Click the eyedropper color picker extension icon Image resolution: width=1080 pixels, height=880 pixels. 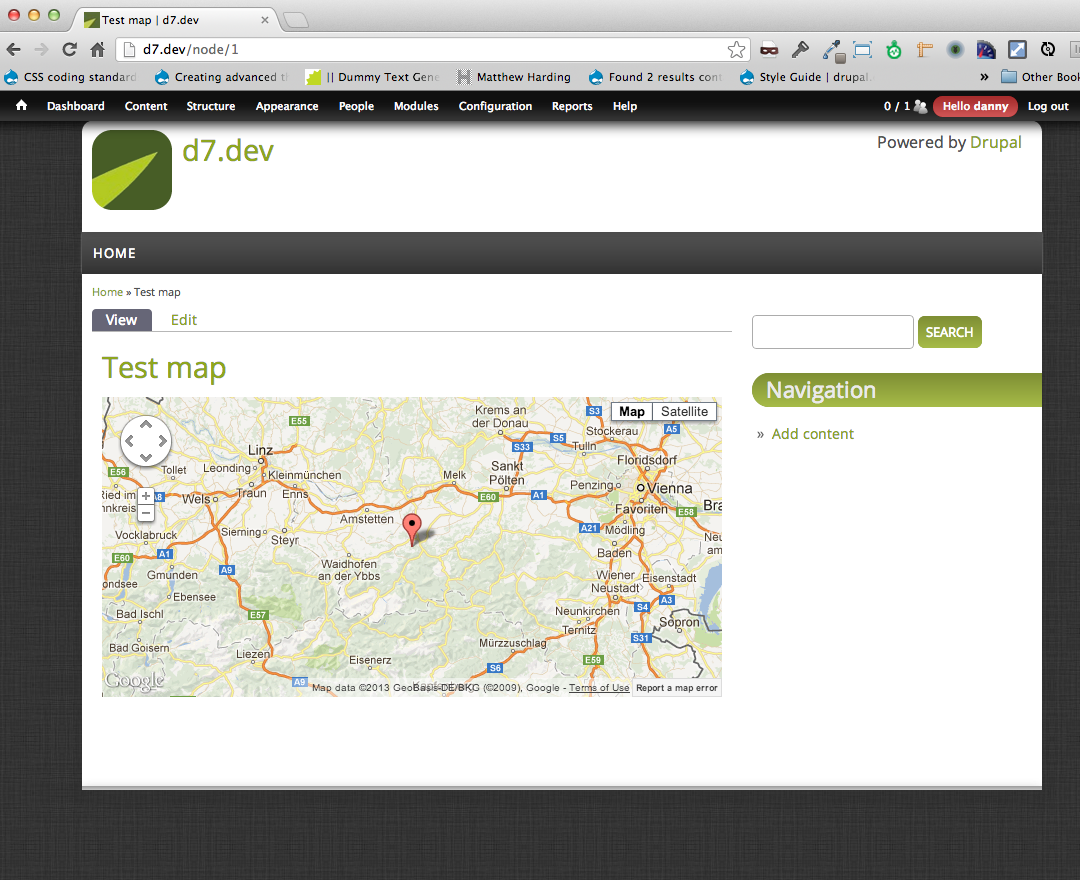coord(832,49)
